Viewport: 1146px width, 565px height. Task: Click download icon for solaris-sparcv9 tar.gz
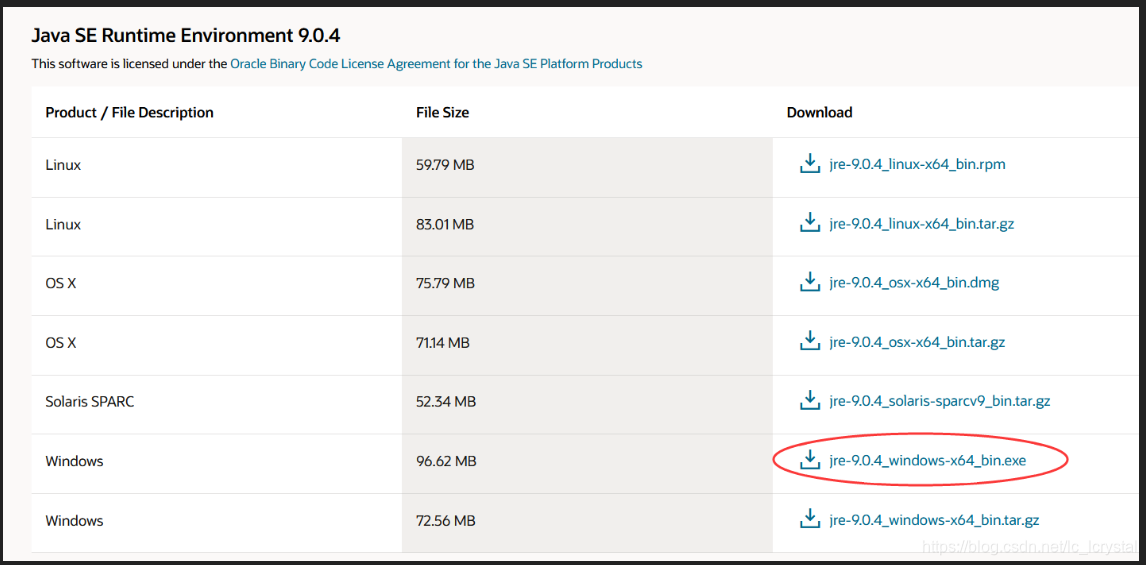[x=809, y=401]
